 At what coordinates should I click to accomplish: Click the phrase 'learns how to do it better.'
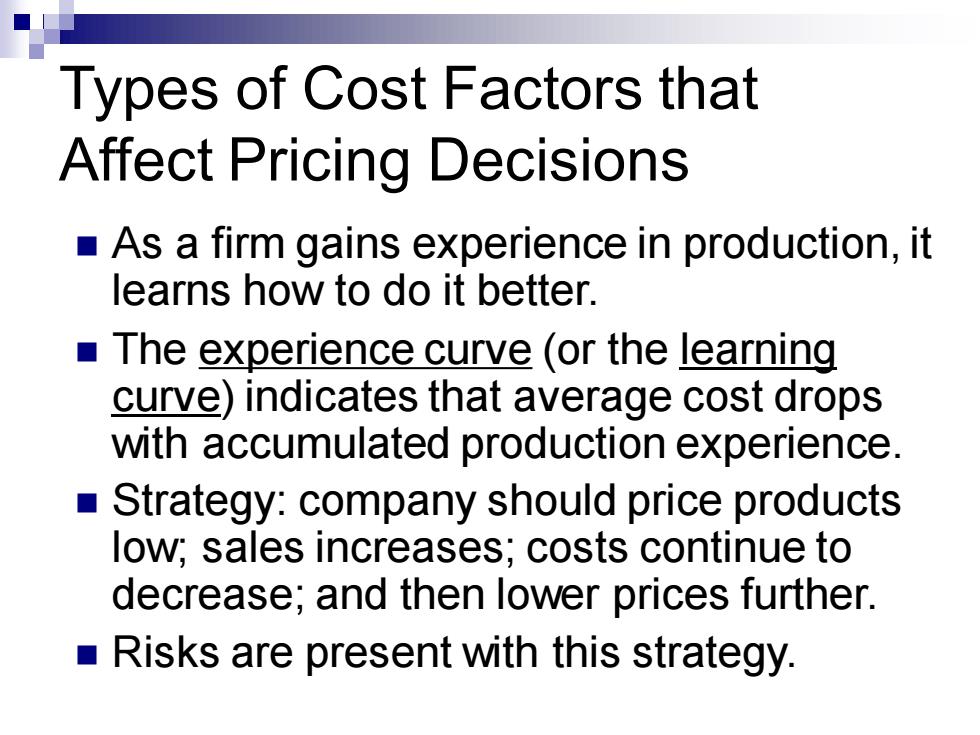pyautogui.click(x=354, y=291)
